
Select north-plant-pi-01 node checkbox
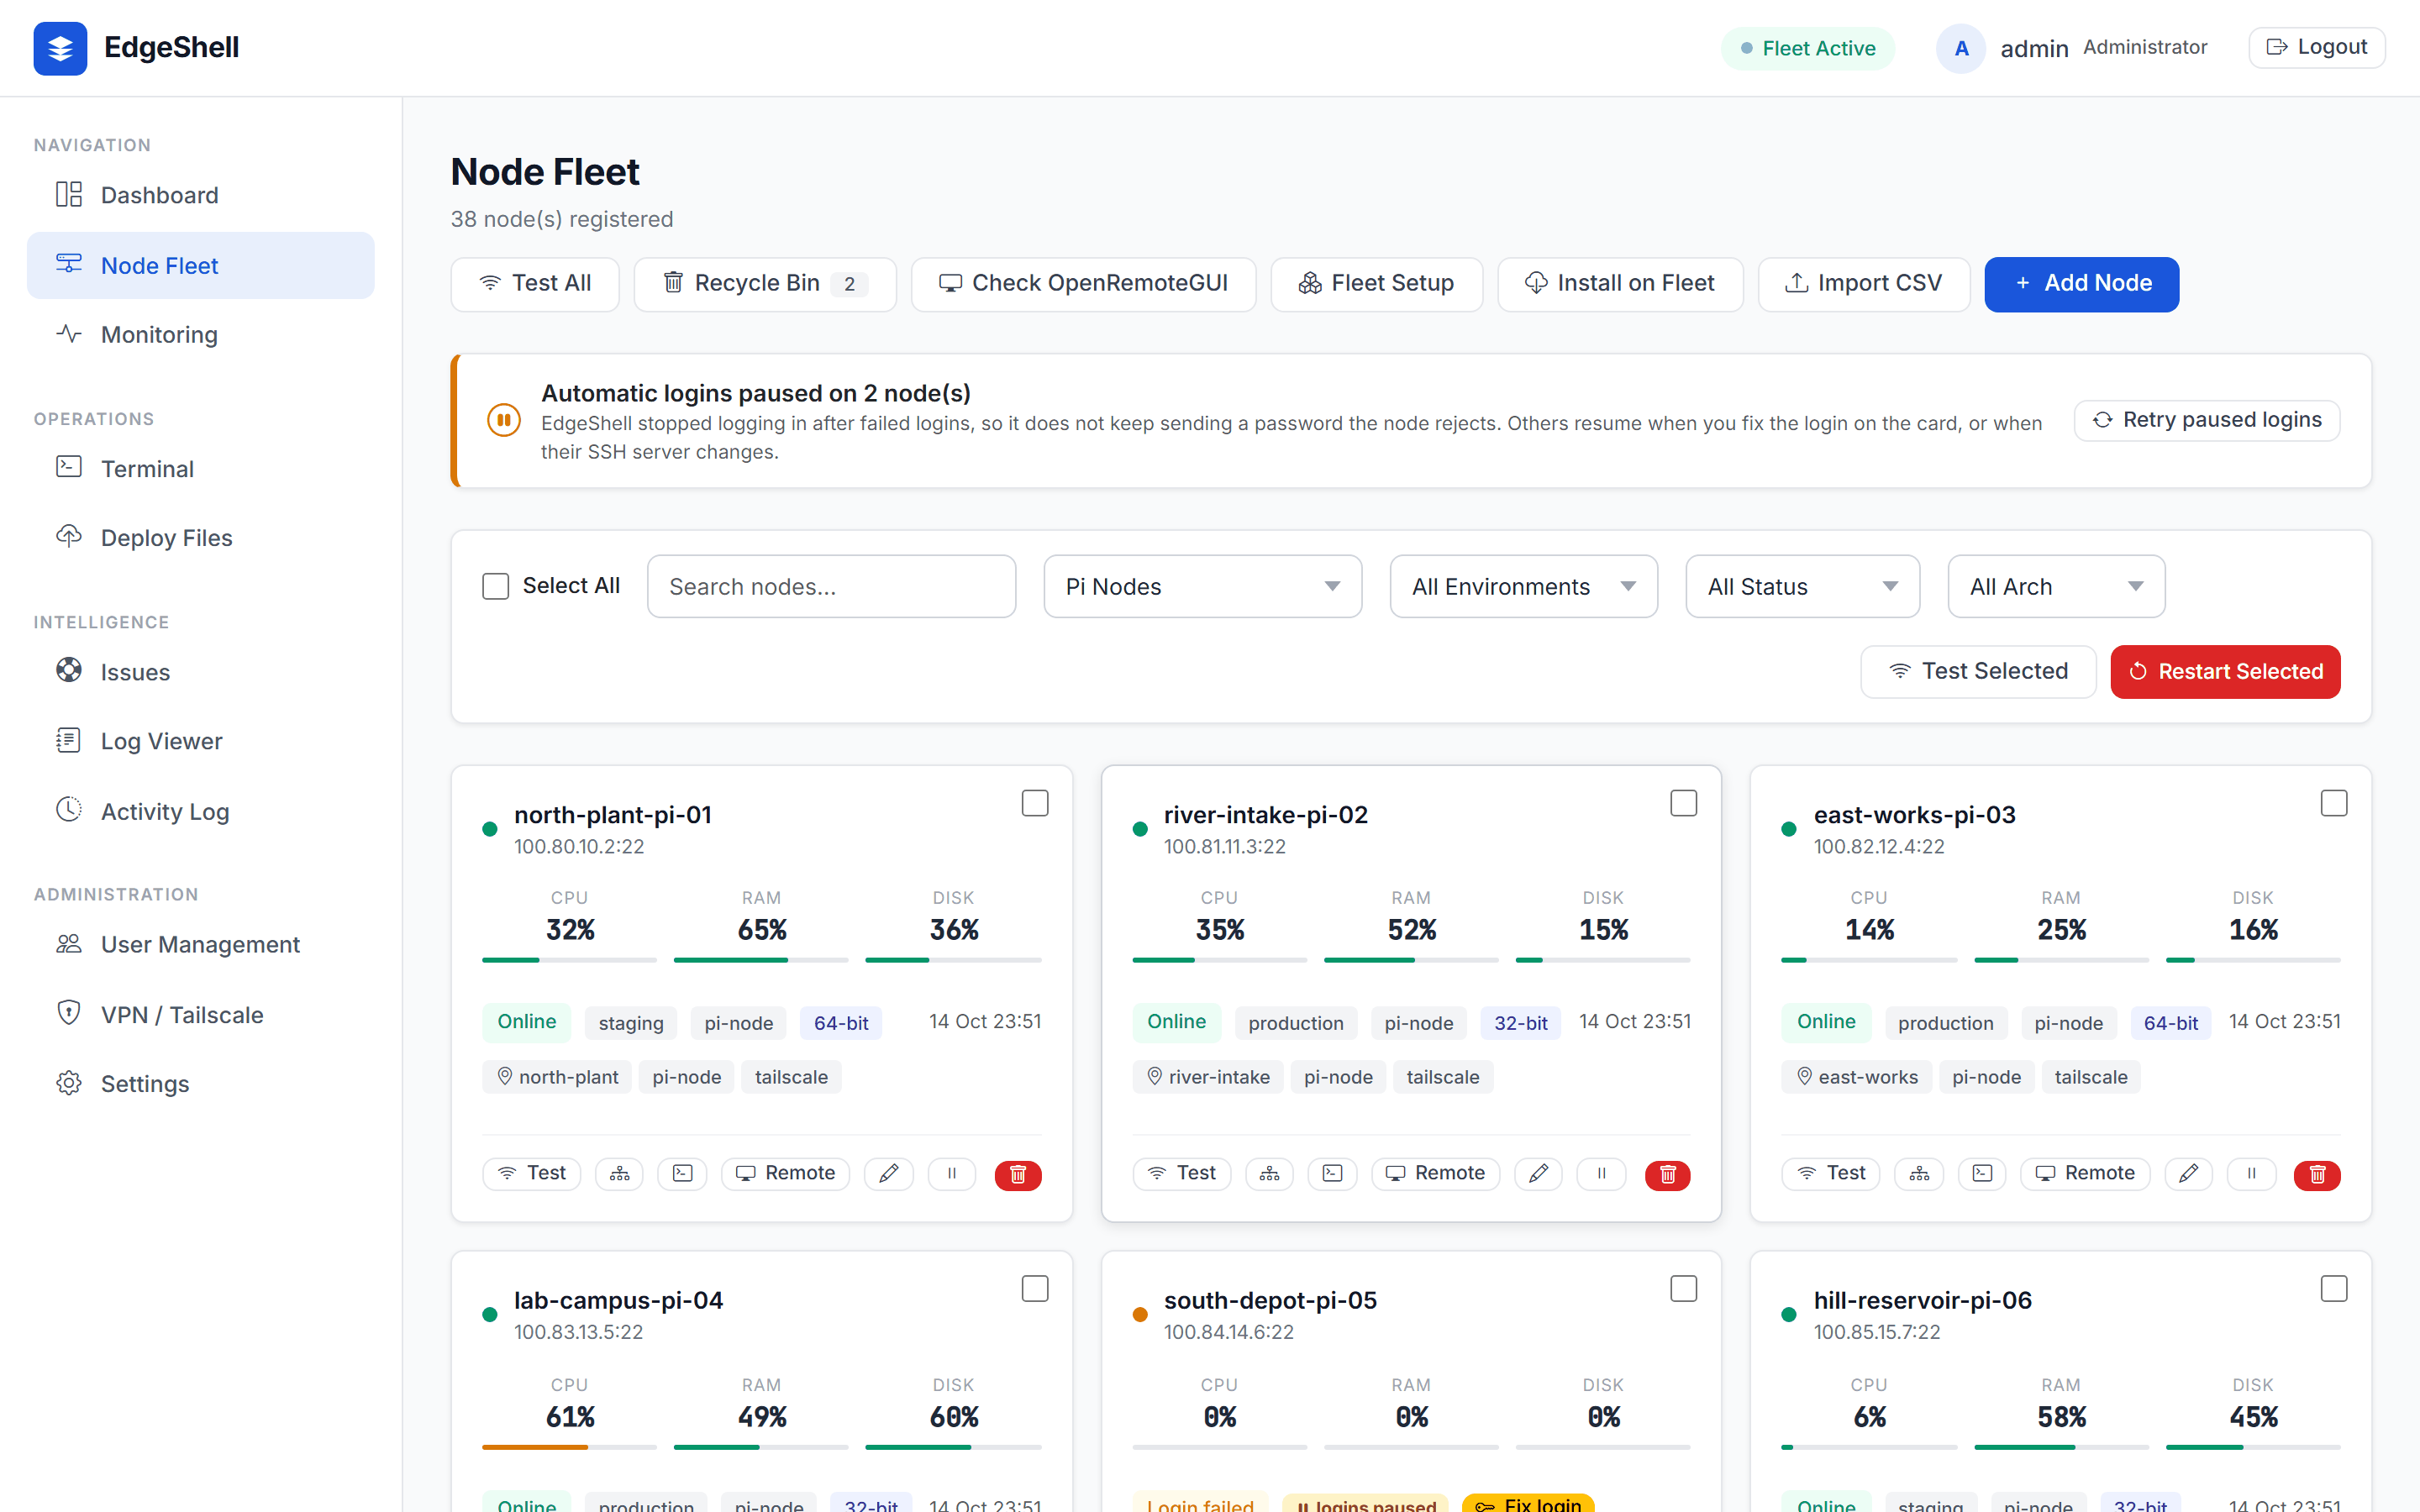coord(1035,803)
